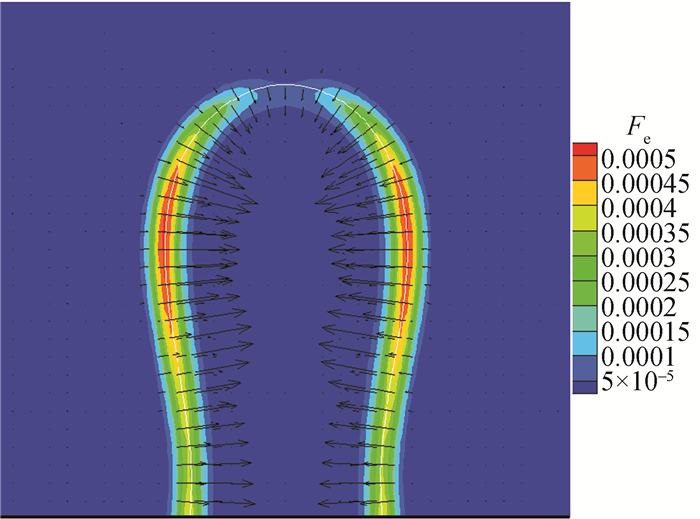Select the red swatch atop the legend
Image resolution: width=700 pixels, height=519 pixels.
585,149
